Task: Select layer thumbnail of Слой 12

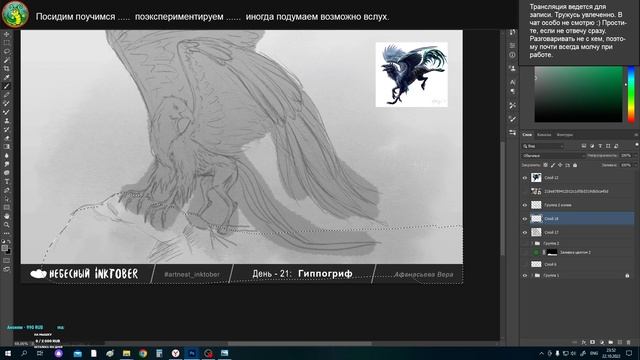Action: pyautogui.click(x=536, y=178)
